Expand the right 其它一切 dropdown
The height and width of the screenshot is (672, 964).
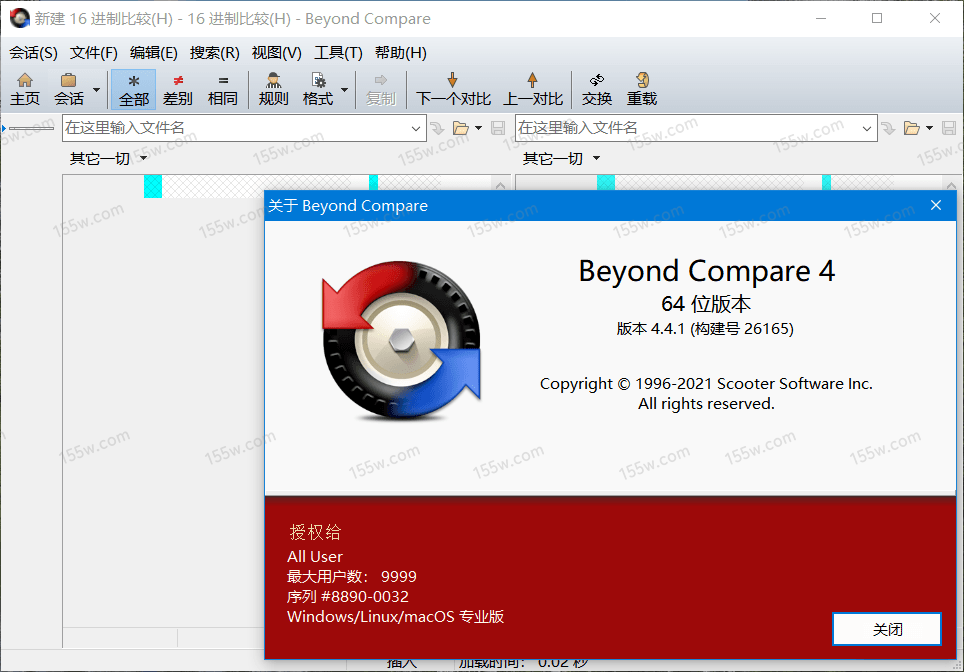(x=597, y=159)
